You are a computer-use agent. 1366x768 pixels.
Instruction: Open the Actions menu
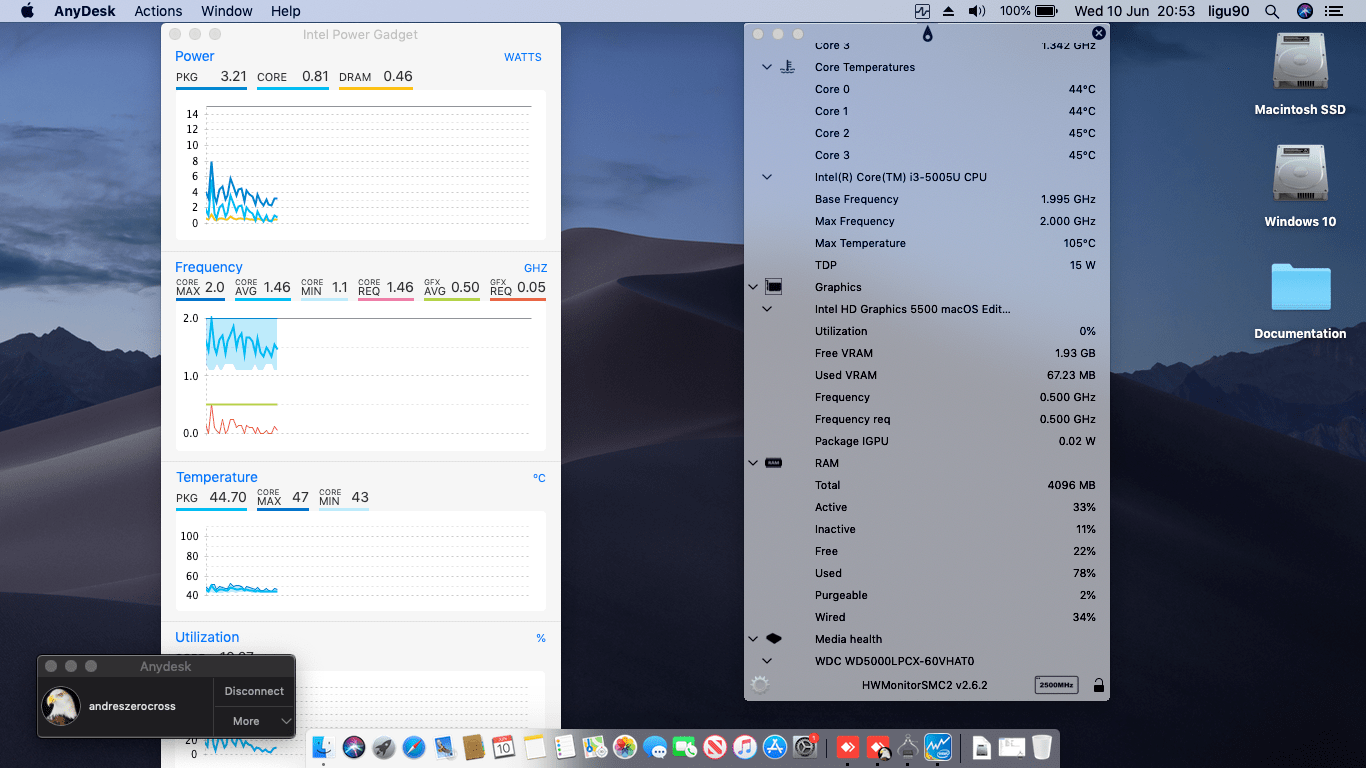158,11
